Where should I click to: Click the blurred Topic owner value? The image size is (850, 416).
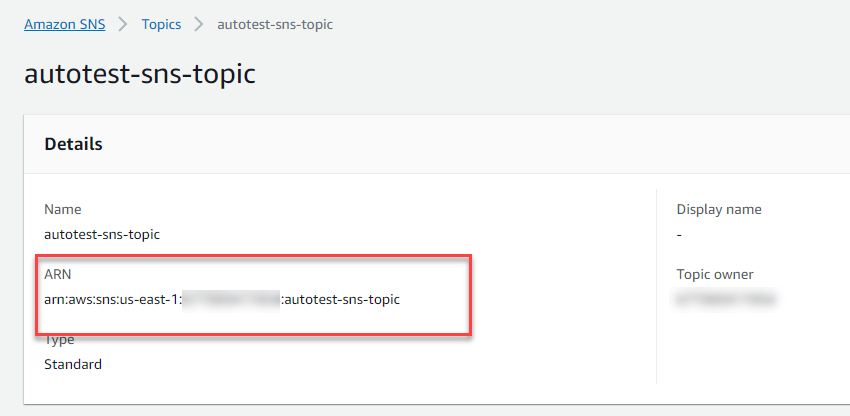pos(727,299)
